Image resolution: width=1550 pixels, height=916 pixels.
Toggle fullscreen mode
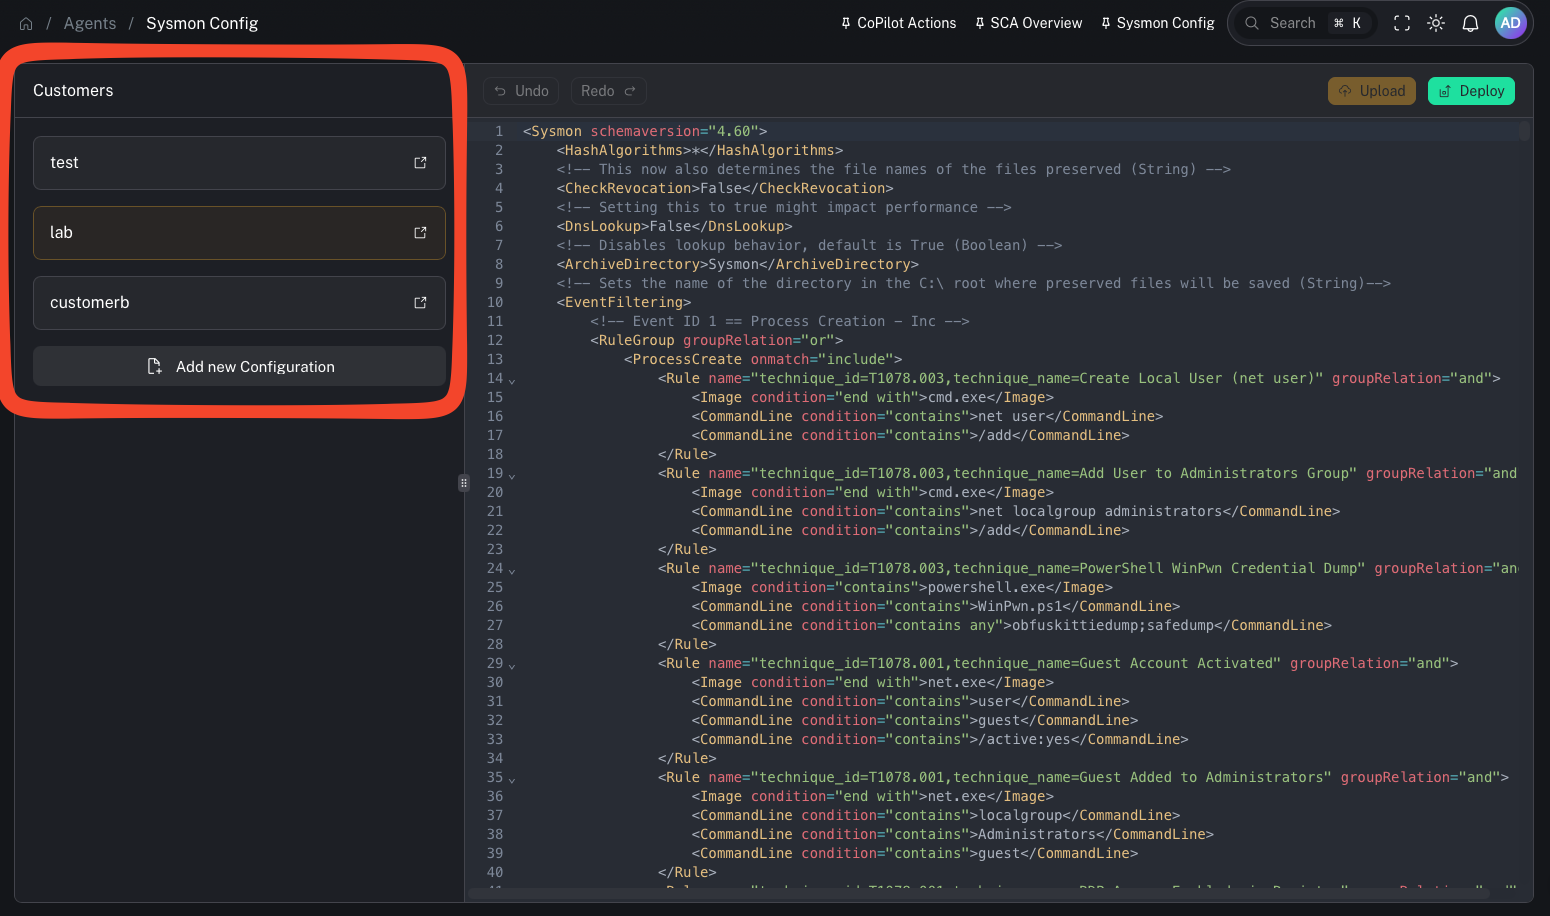(x=1401, y=23)
